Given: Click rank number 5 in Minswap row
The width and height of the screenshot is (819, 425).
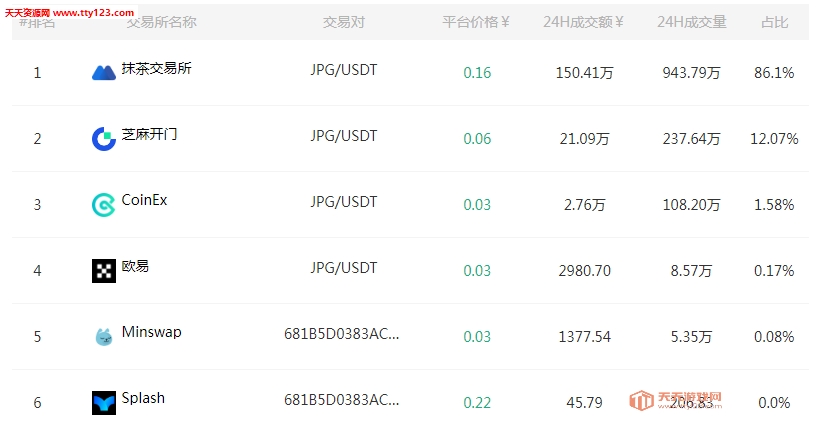Looking at the screenshot, I should coord(37,337).
